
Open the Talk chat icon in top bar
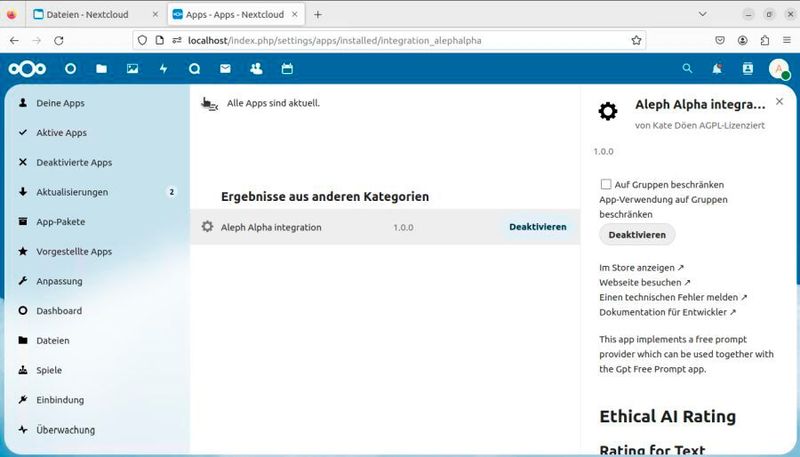[x=194, y=69]
